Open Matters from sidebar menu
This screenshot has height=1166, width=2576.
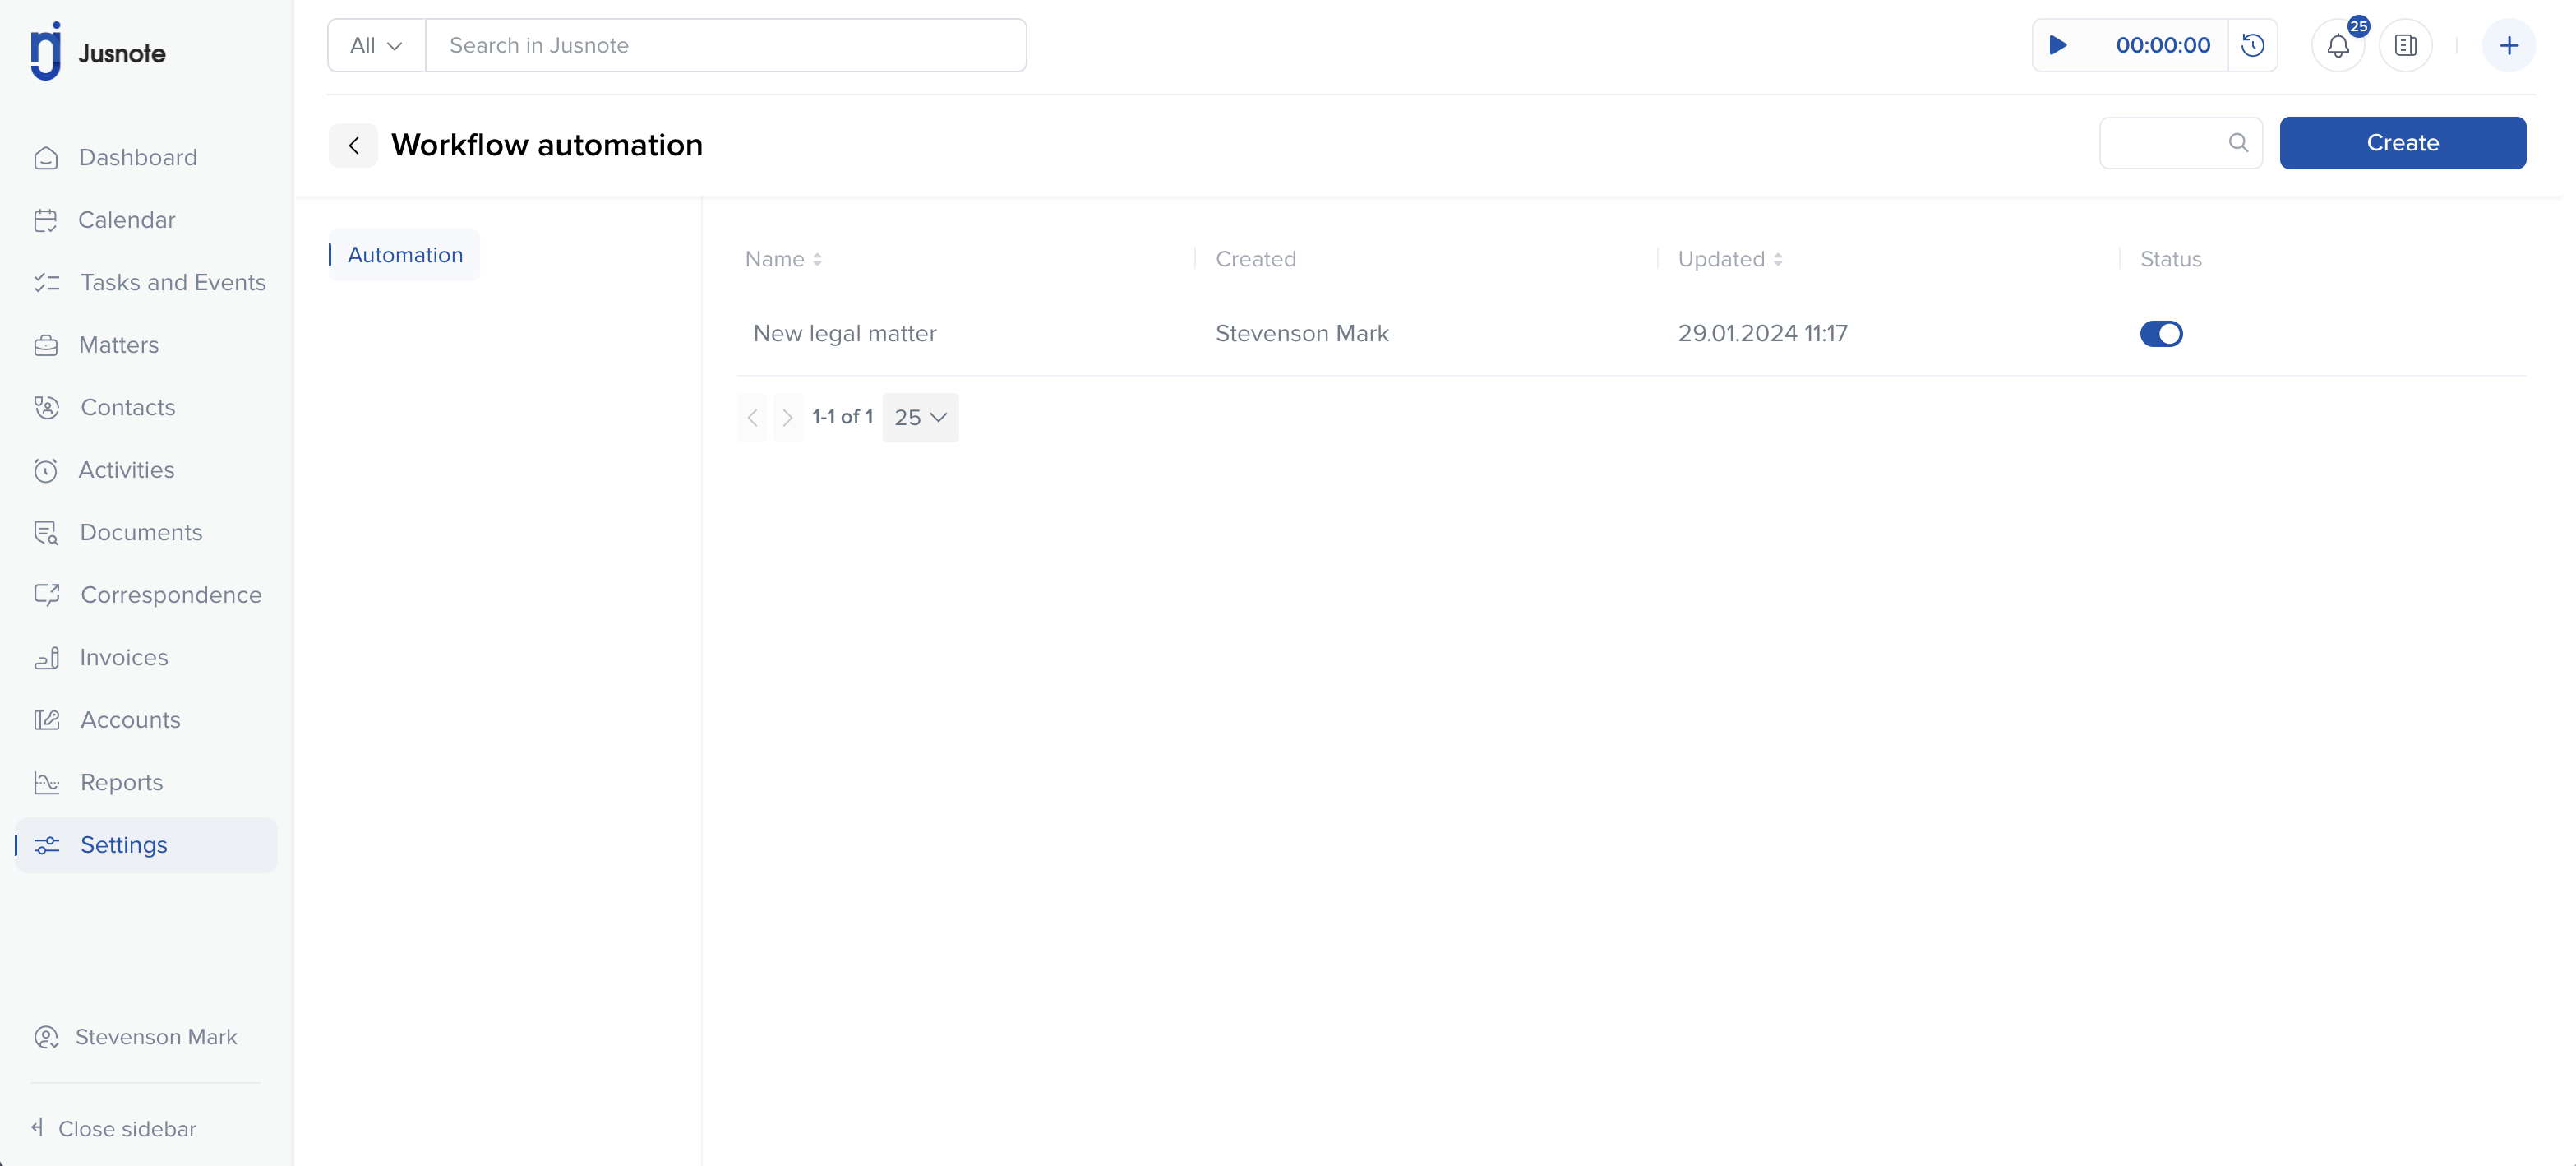pyautogui.click(x=118, y=345)
